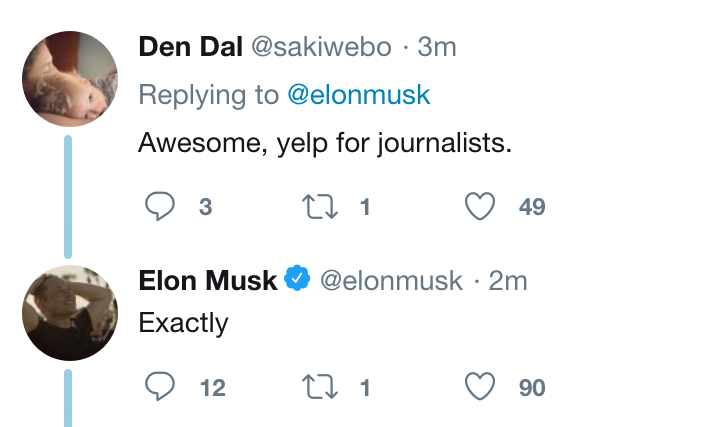Click the "Exactly" reply text
This screenshot has width=704, height=427.
click(x=183, y=323)
